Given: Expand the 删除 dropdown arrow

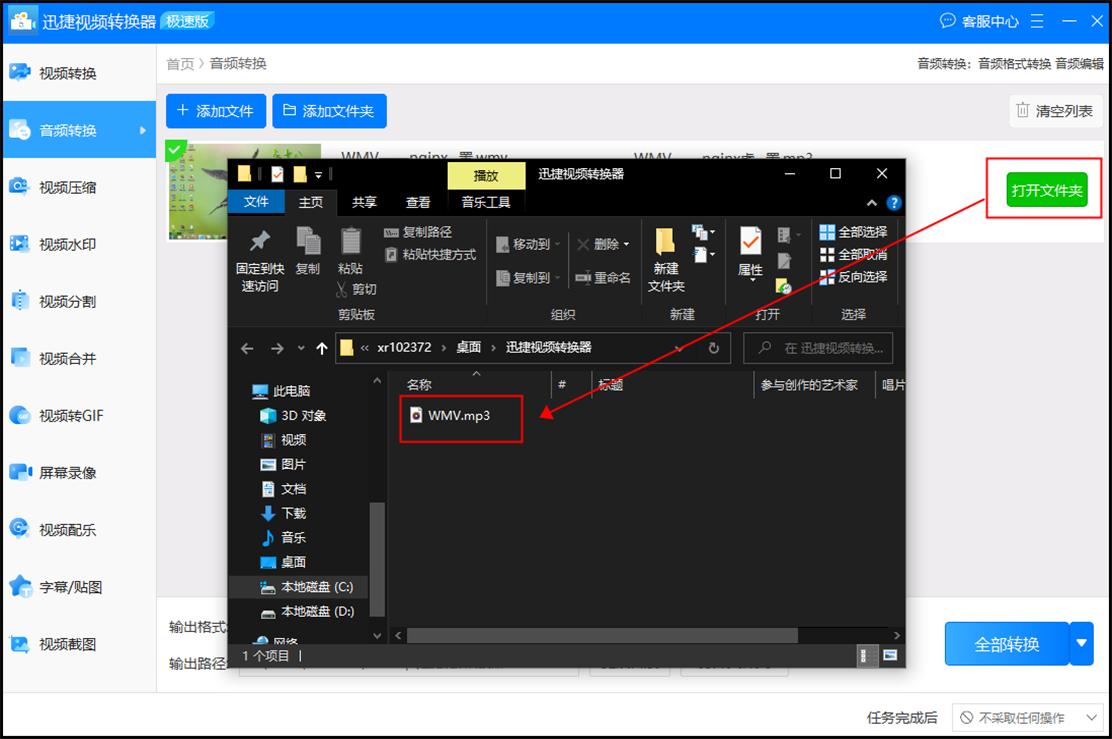Looking at the screenshot, I should 628,243.
